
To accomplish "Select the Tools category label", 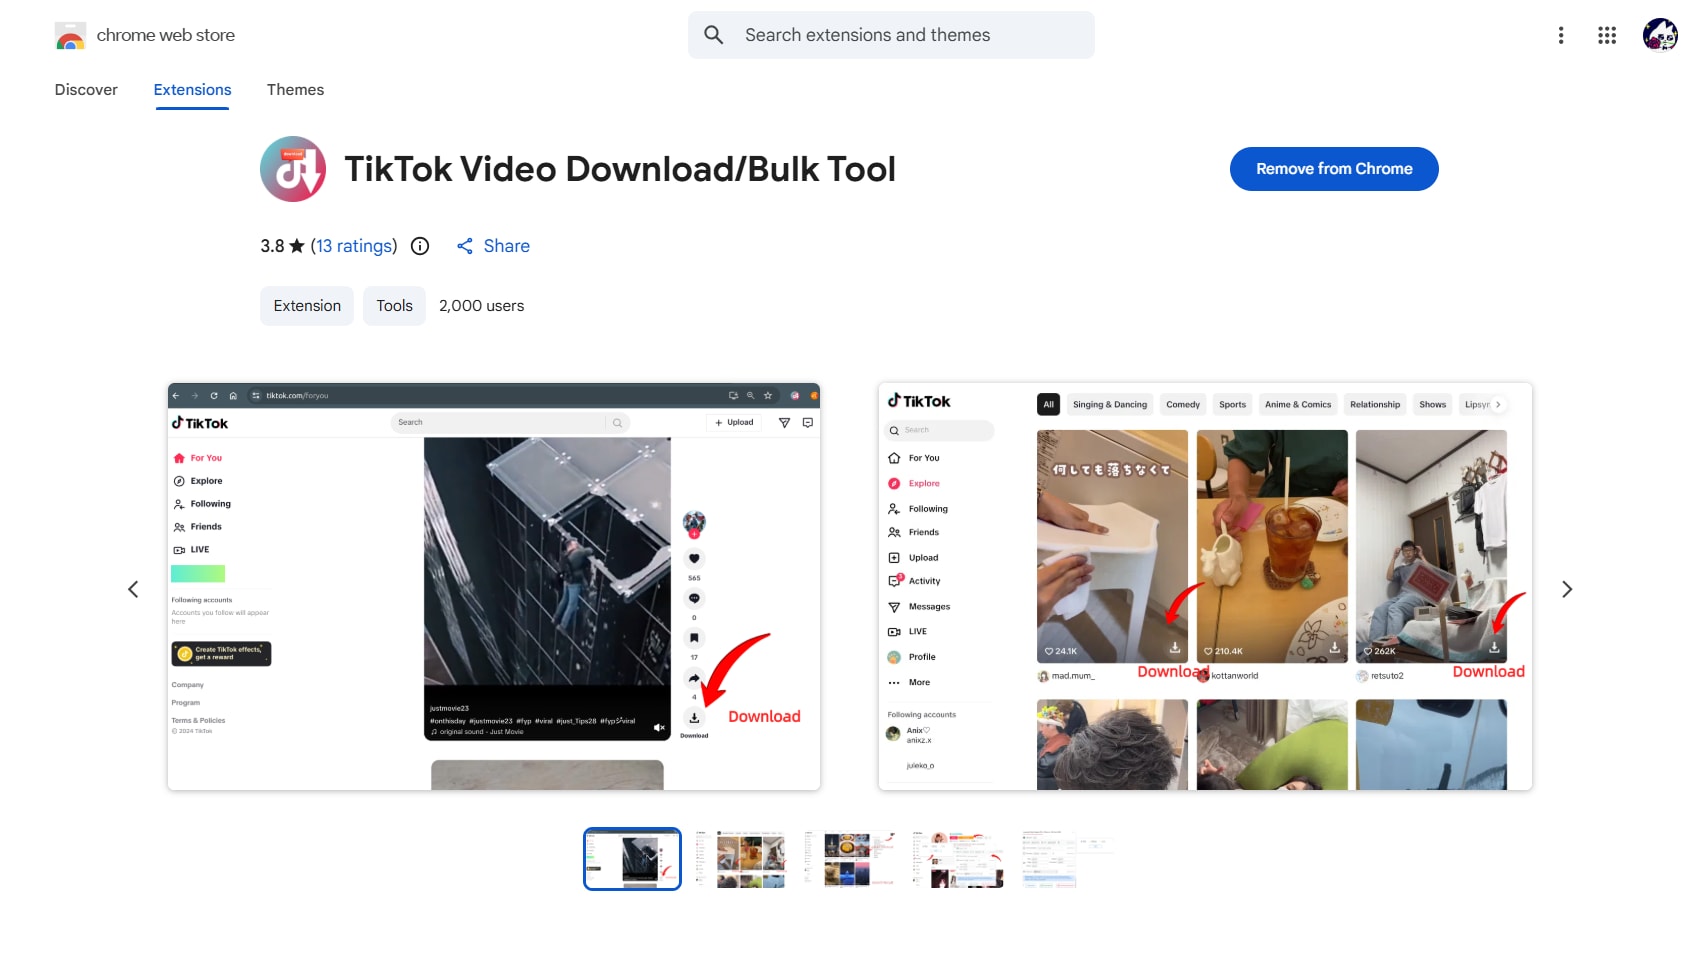I will 394,306.
